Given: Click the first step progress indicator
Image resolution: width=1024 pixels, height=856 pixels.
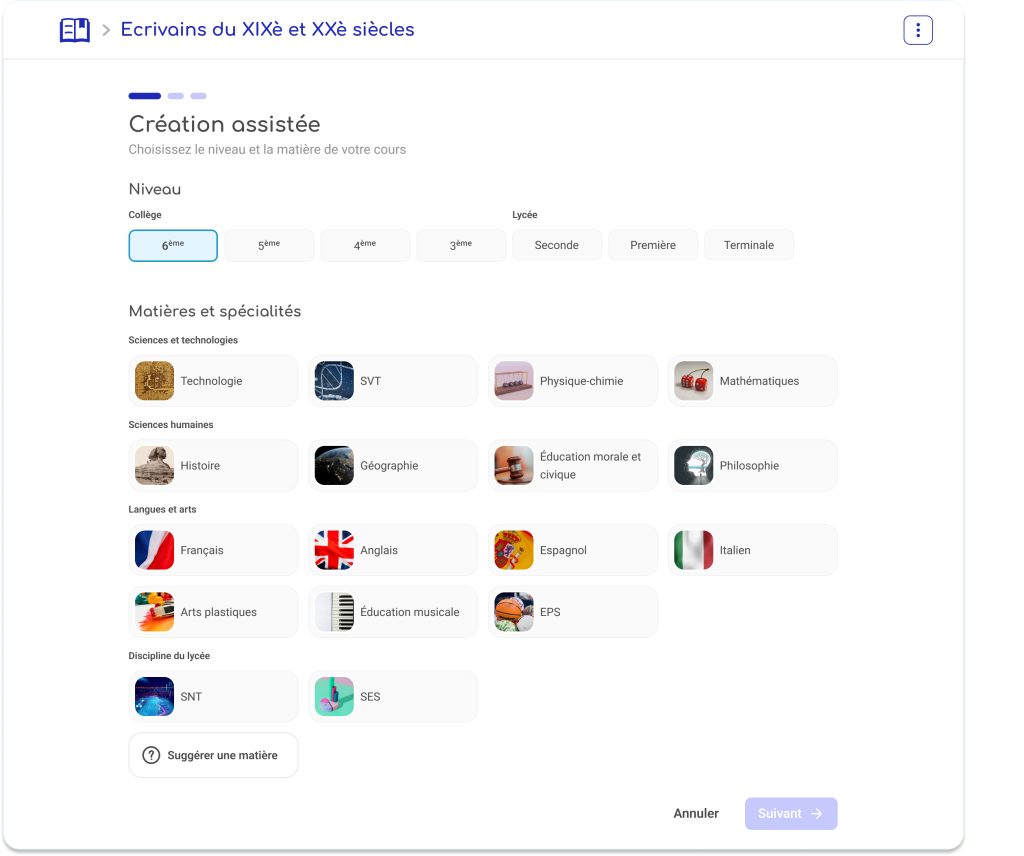Looking at the screenshot, I should [144, 96].
